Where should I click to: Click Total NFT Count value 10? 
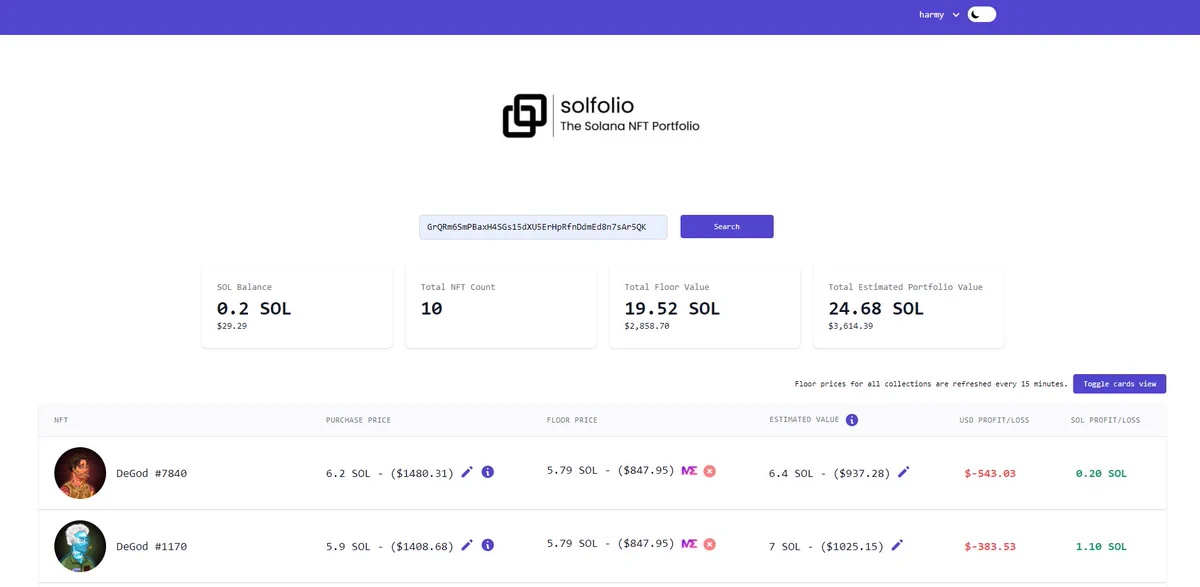pyautogui.click(x=431, y=308)
